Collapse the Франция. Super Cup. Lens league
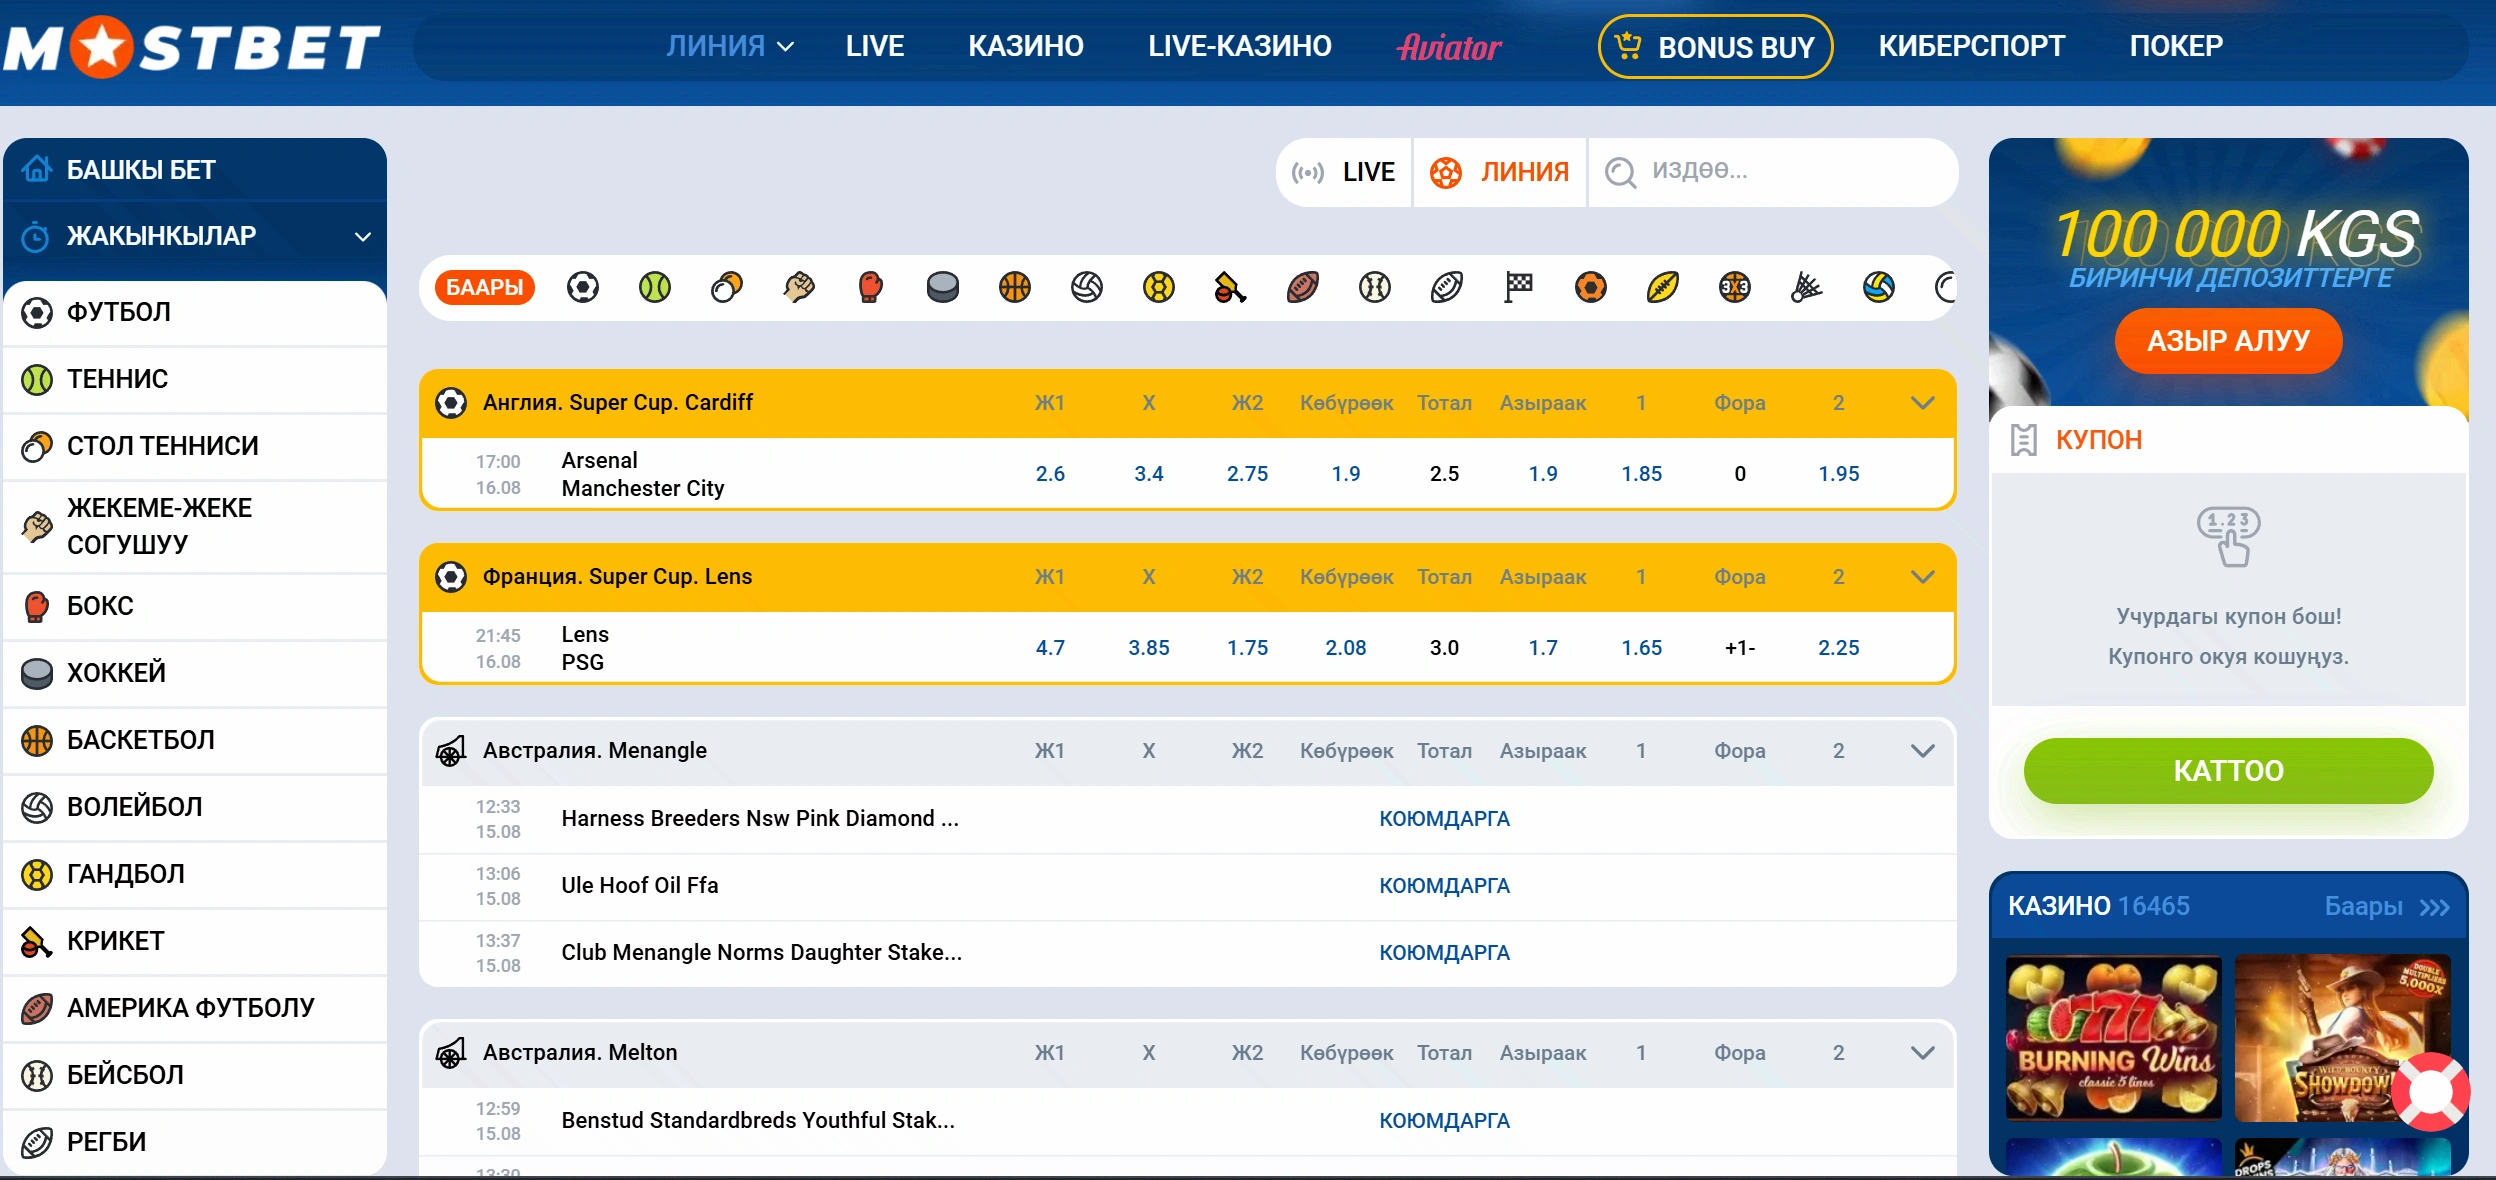The width and height of the screenshot is (2496, 1180). click(x=1922, y=577)
